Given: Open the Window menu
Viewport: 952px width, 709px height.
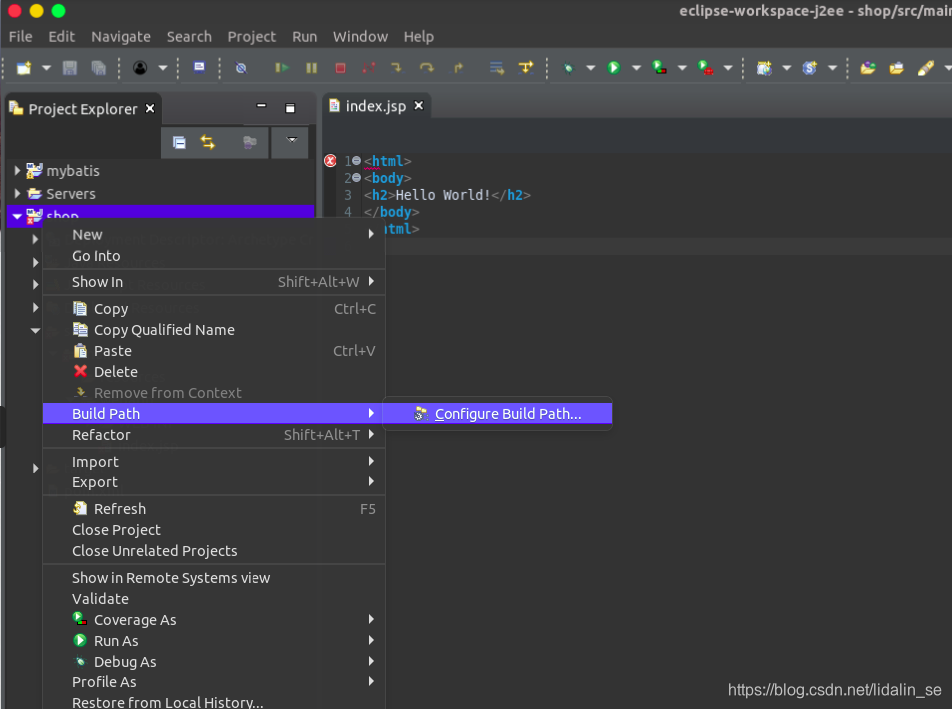Looking at the screenshot, I should coord(360,36).
